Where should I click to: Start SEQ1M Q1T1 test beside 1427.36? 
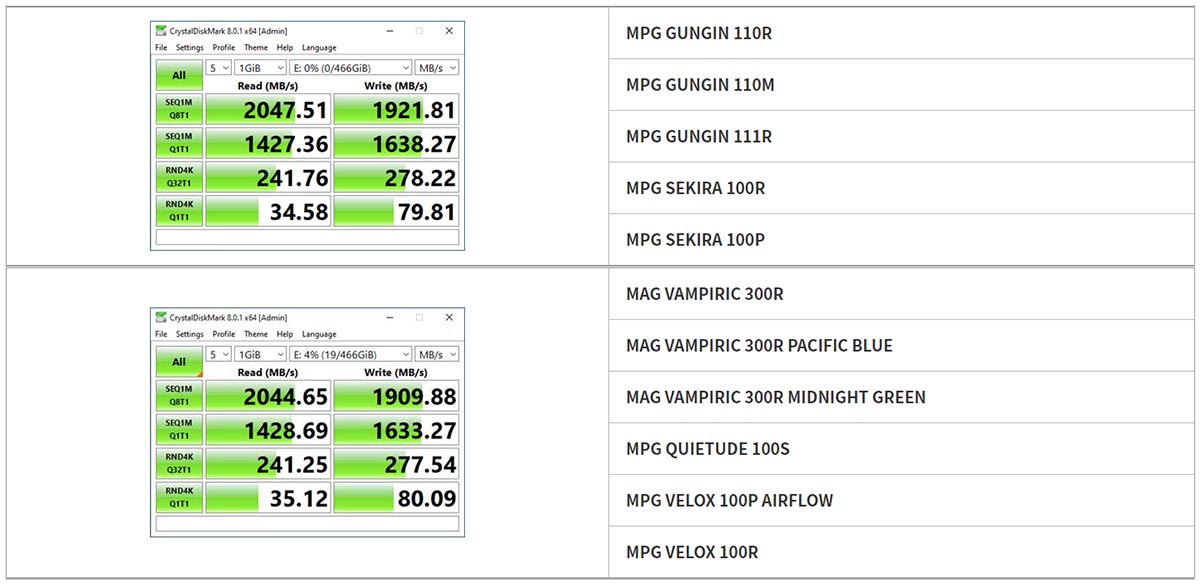tap(179, 144)
